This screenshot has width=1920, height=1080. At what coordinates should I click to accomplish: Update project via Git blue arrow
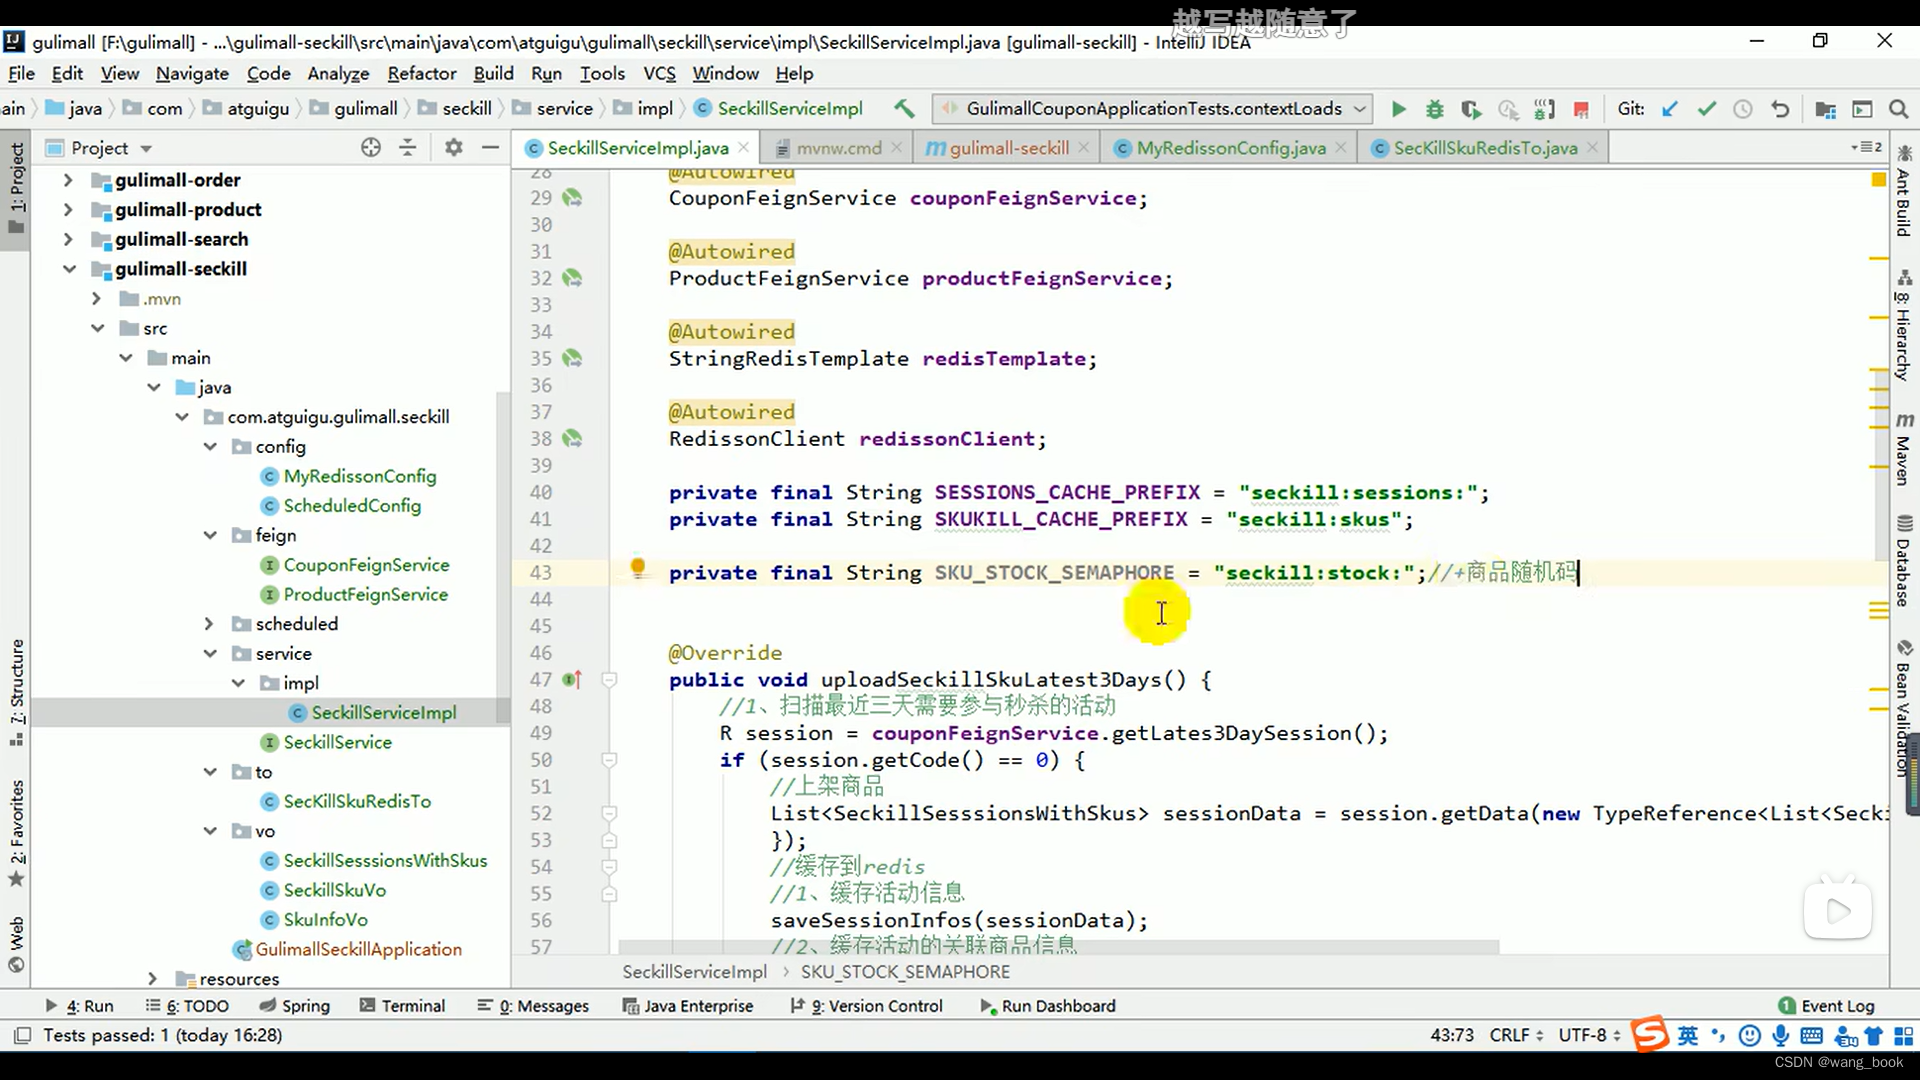pyautogui.click(x=1669, y=109)
